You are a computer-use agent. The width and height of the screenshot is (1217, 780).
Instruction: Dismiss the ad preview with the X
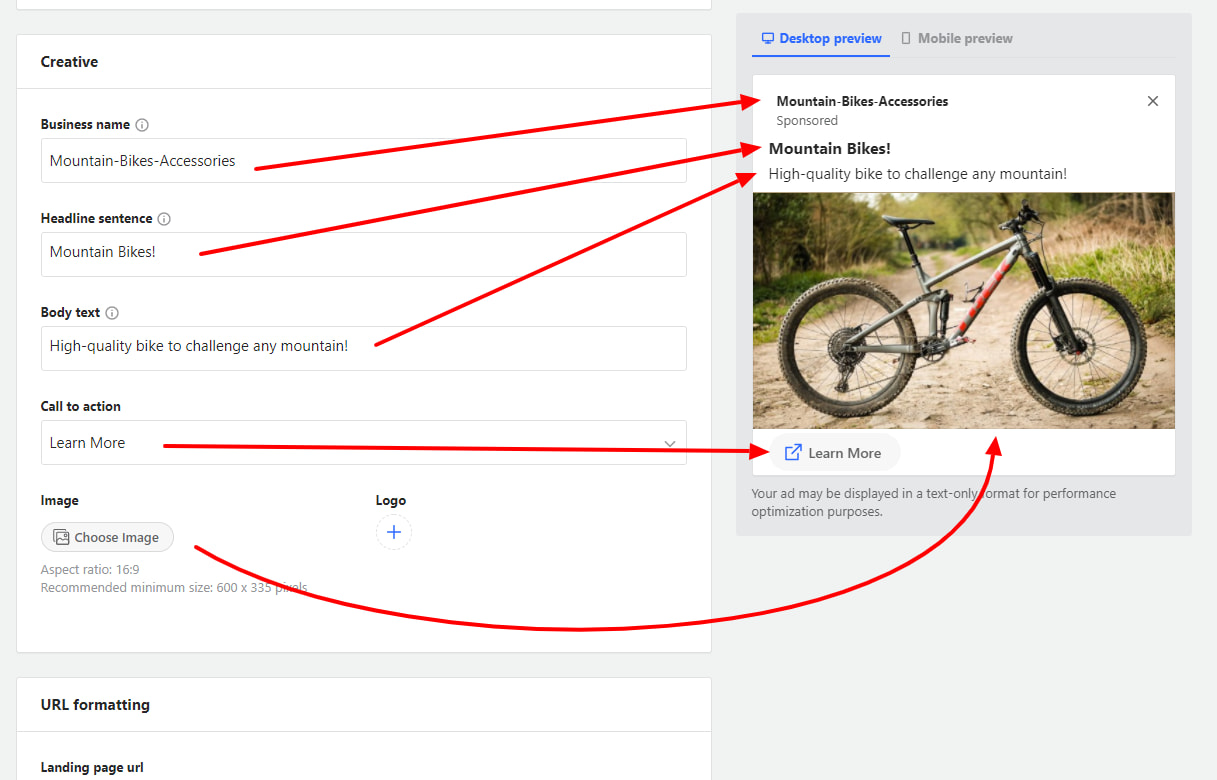pyautogui.click(x=1152, y=101)
